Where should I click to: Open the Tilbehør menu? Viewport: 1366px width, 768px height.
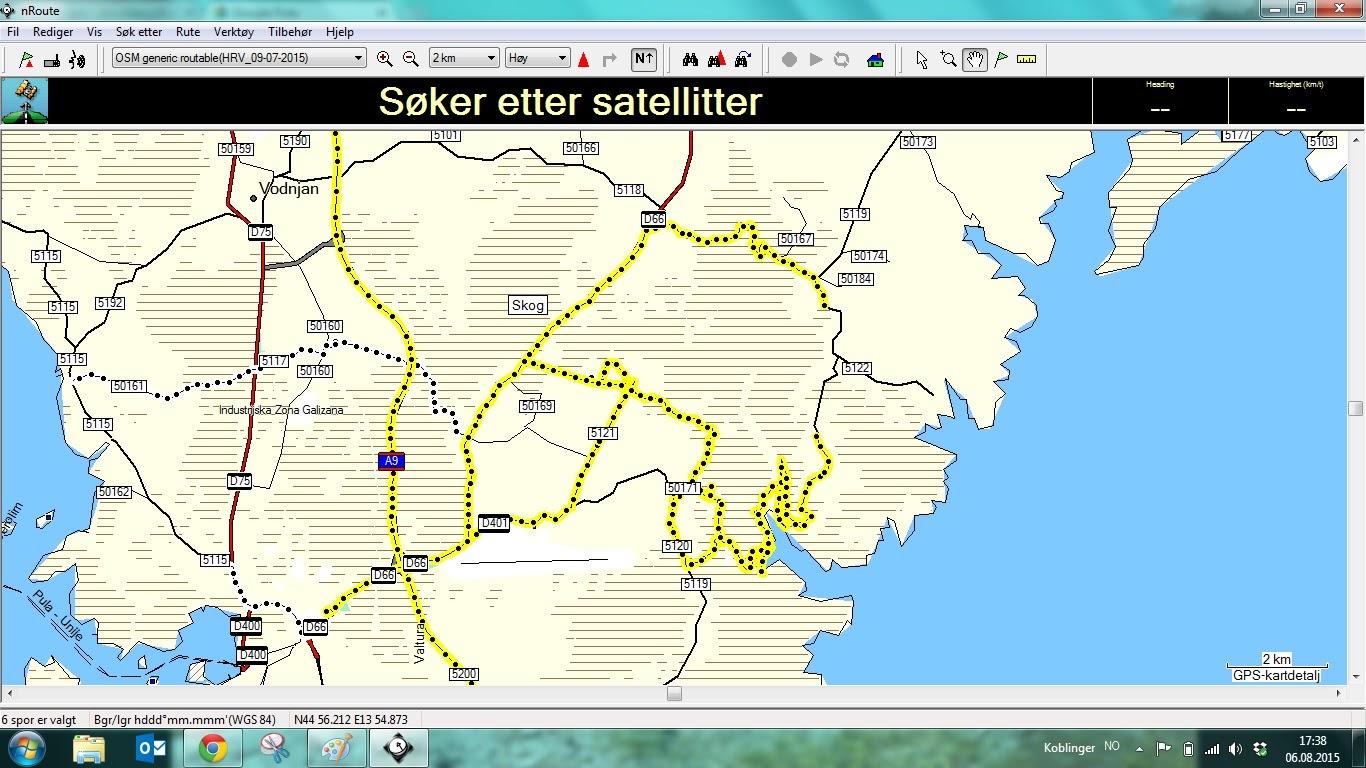291,32
